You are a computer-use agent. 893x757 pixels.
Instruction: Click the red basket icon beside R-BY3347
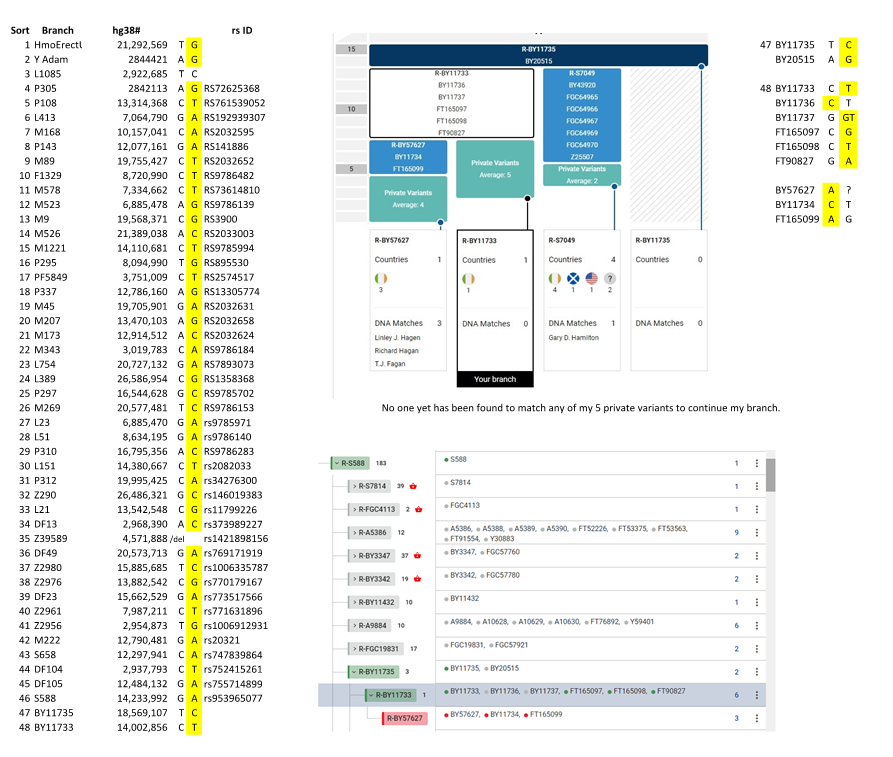click(417, 555)
